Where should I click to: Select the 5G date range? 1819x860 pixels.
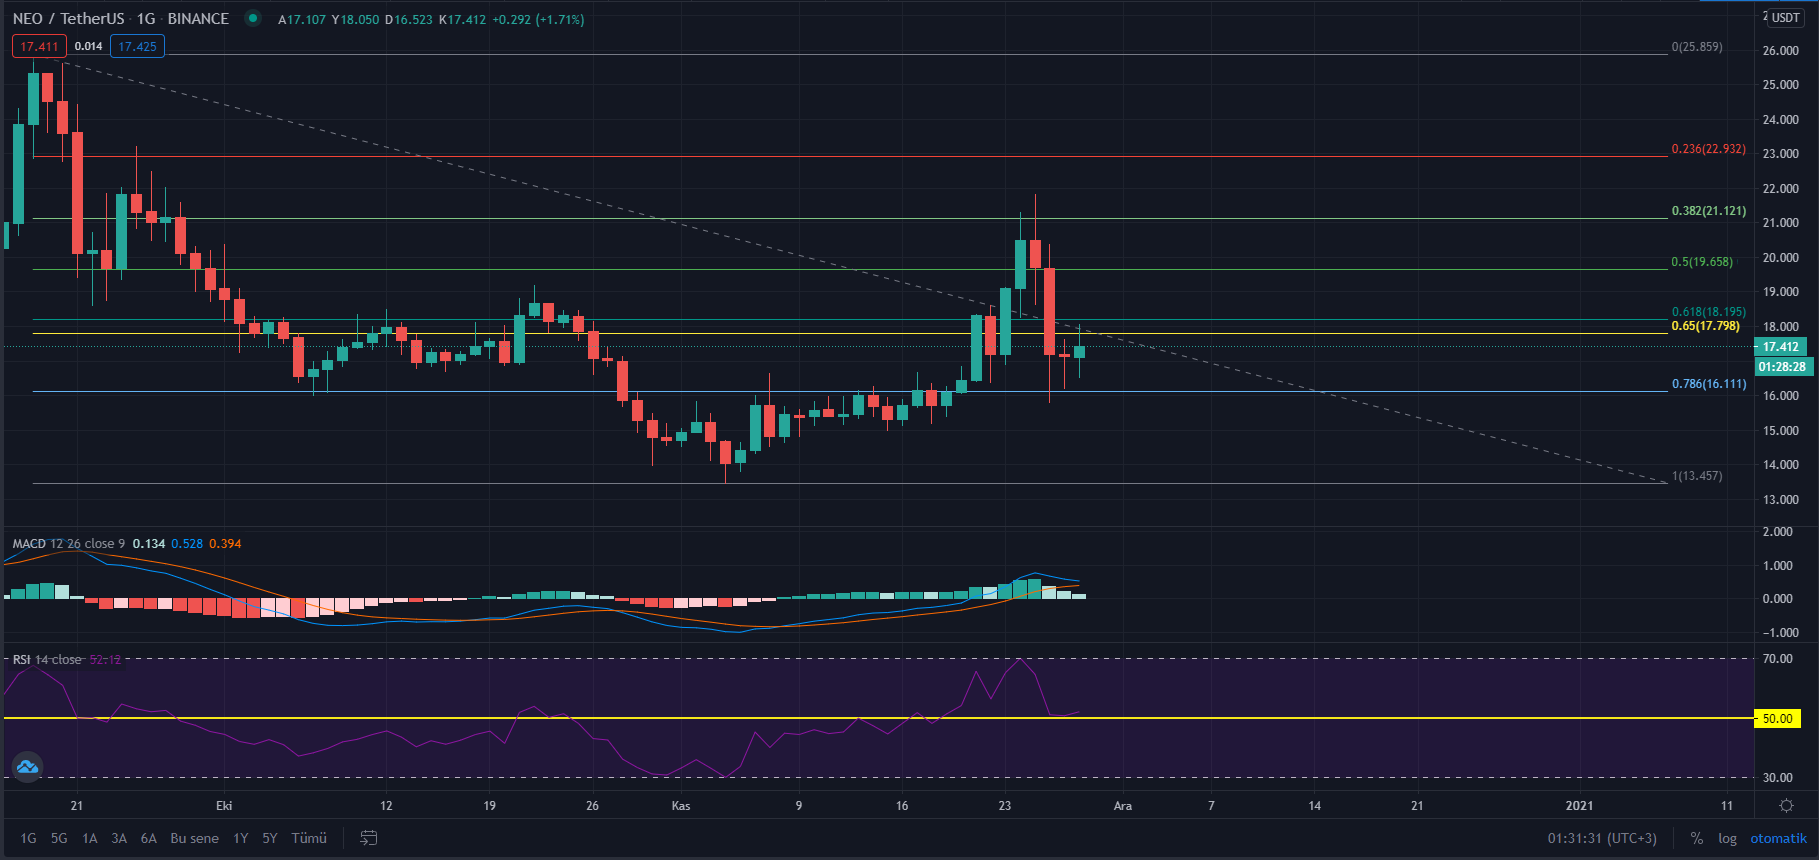tap(59, 838)
